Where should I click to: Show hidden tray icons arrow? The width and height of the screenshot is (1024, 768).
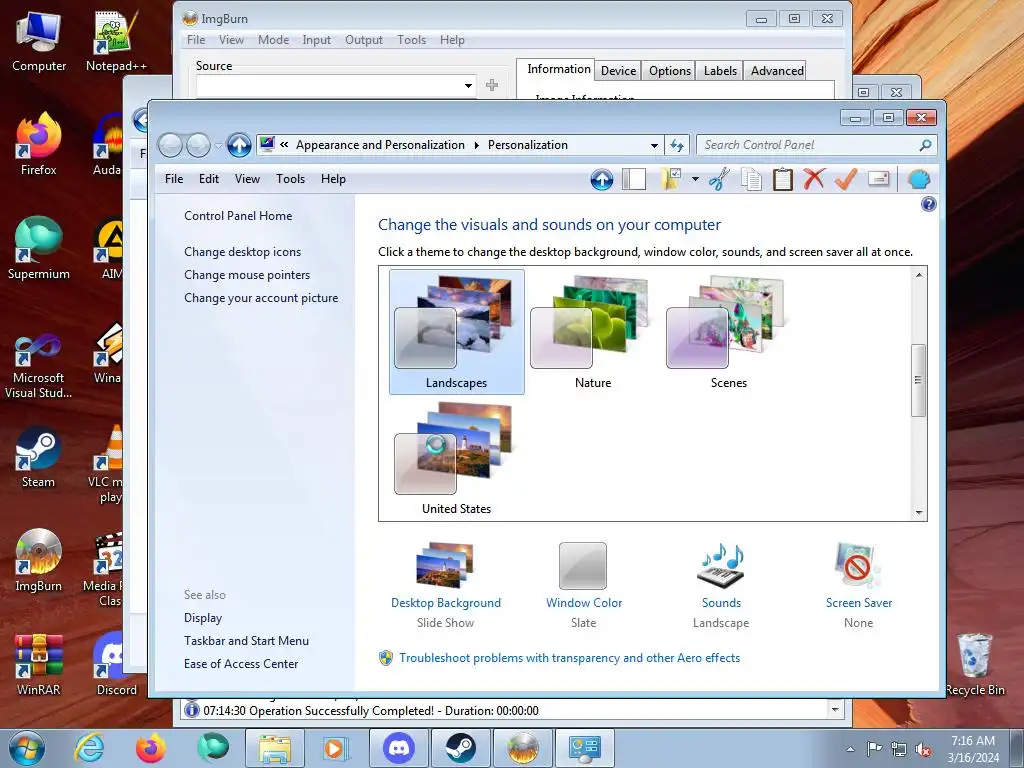pos(850,749)
